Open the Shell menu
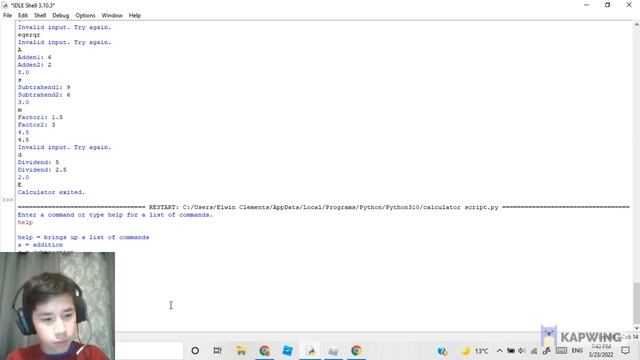Image resolution: width=640 pixels, height=360 pixels. pos(40,16)
